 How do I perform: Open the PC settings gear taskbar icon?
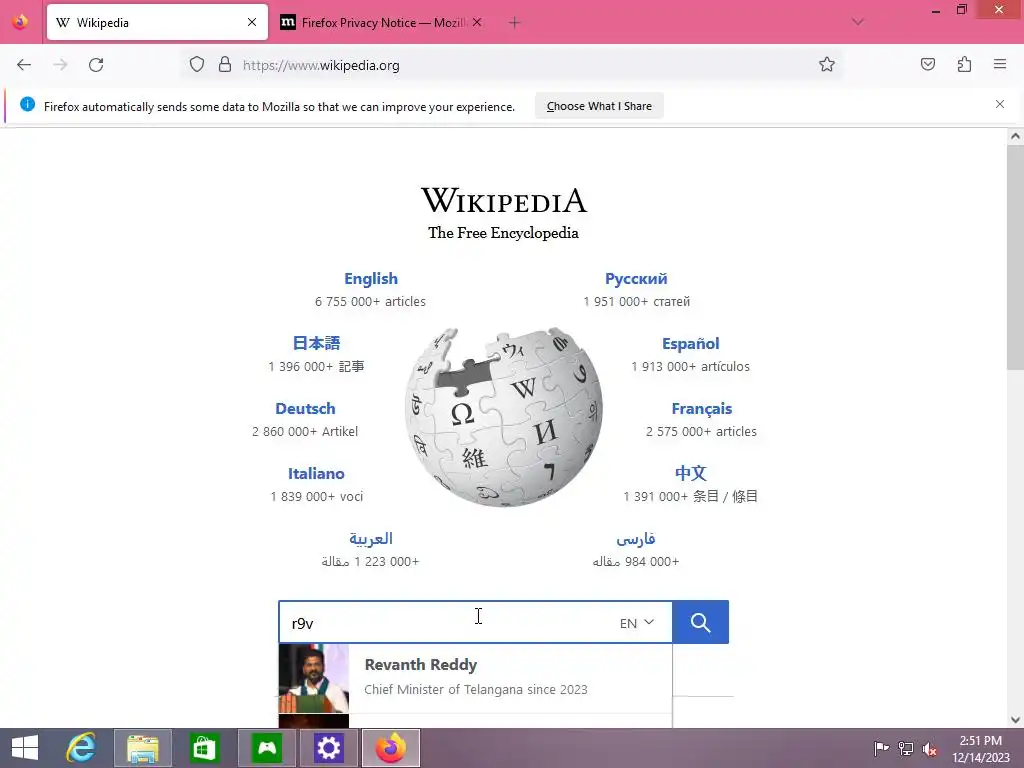tap(328, 748)
